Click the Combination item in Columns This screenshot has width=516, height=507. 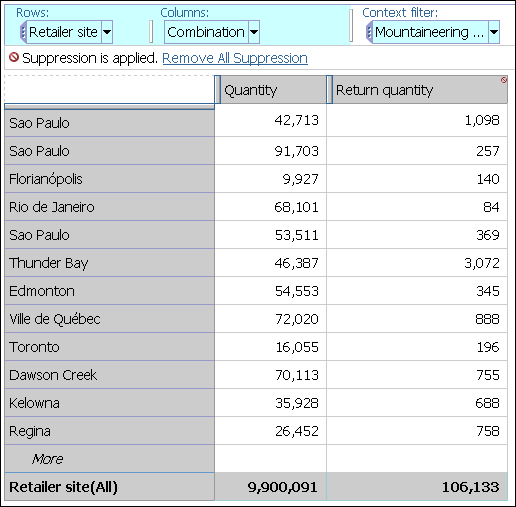pyautogui.click(x=206, y=32)
